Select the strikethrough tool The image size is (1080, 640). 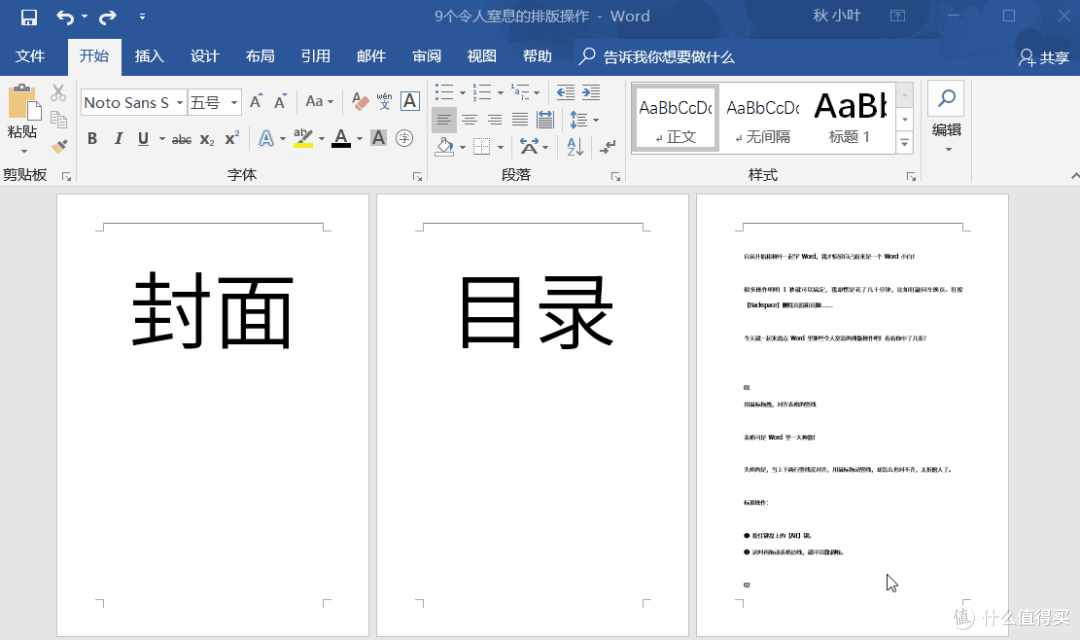click(181, 139)
